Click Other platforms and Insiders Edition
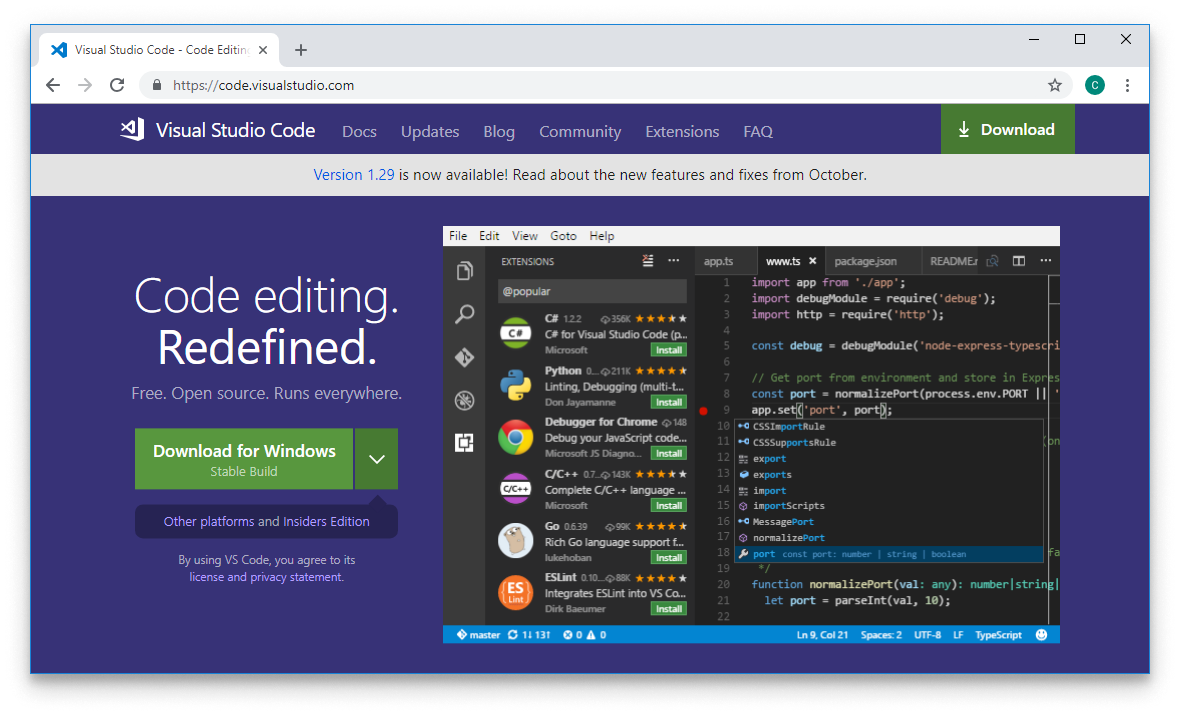The height and width of the screenshot is (714, 1180). pyautogui.click(x=266, y=520)
